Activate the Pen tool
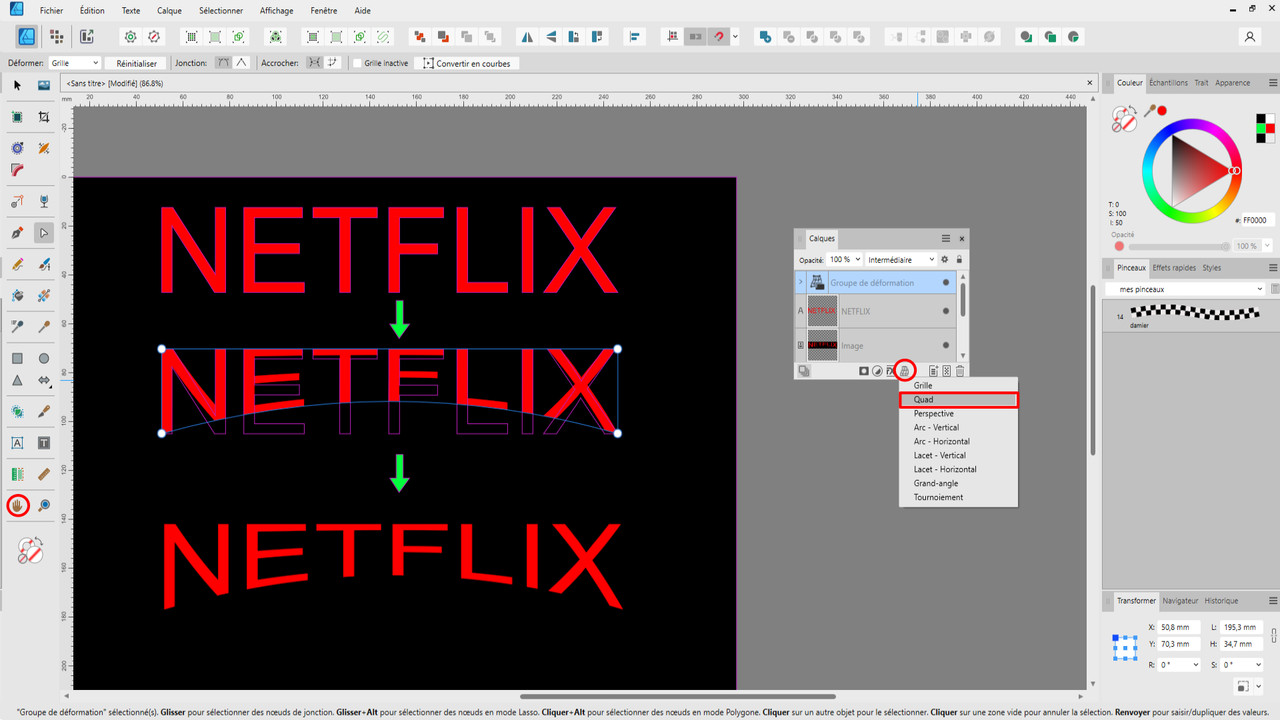The height and width of the screenshot is (720, 1280). tap(17, 233)
